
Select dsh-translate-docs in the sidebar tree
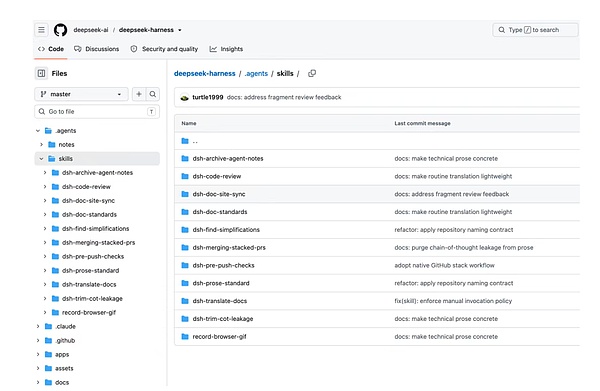coord(89,284)
